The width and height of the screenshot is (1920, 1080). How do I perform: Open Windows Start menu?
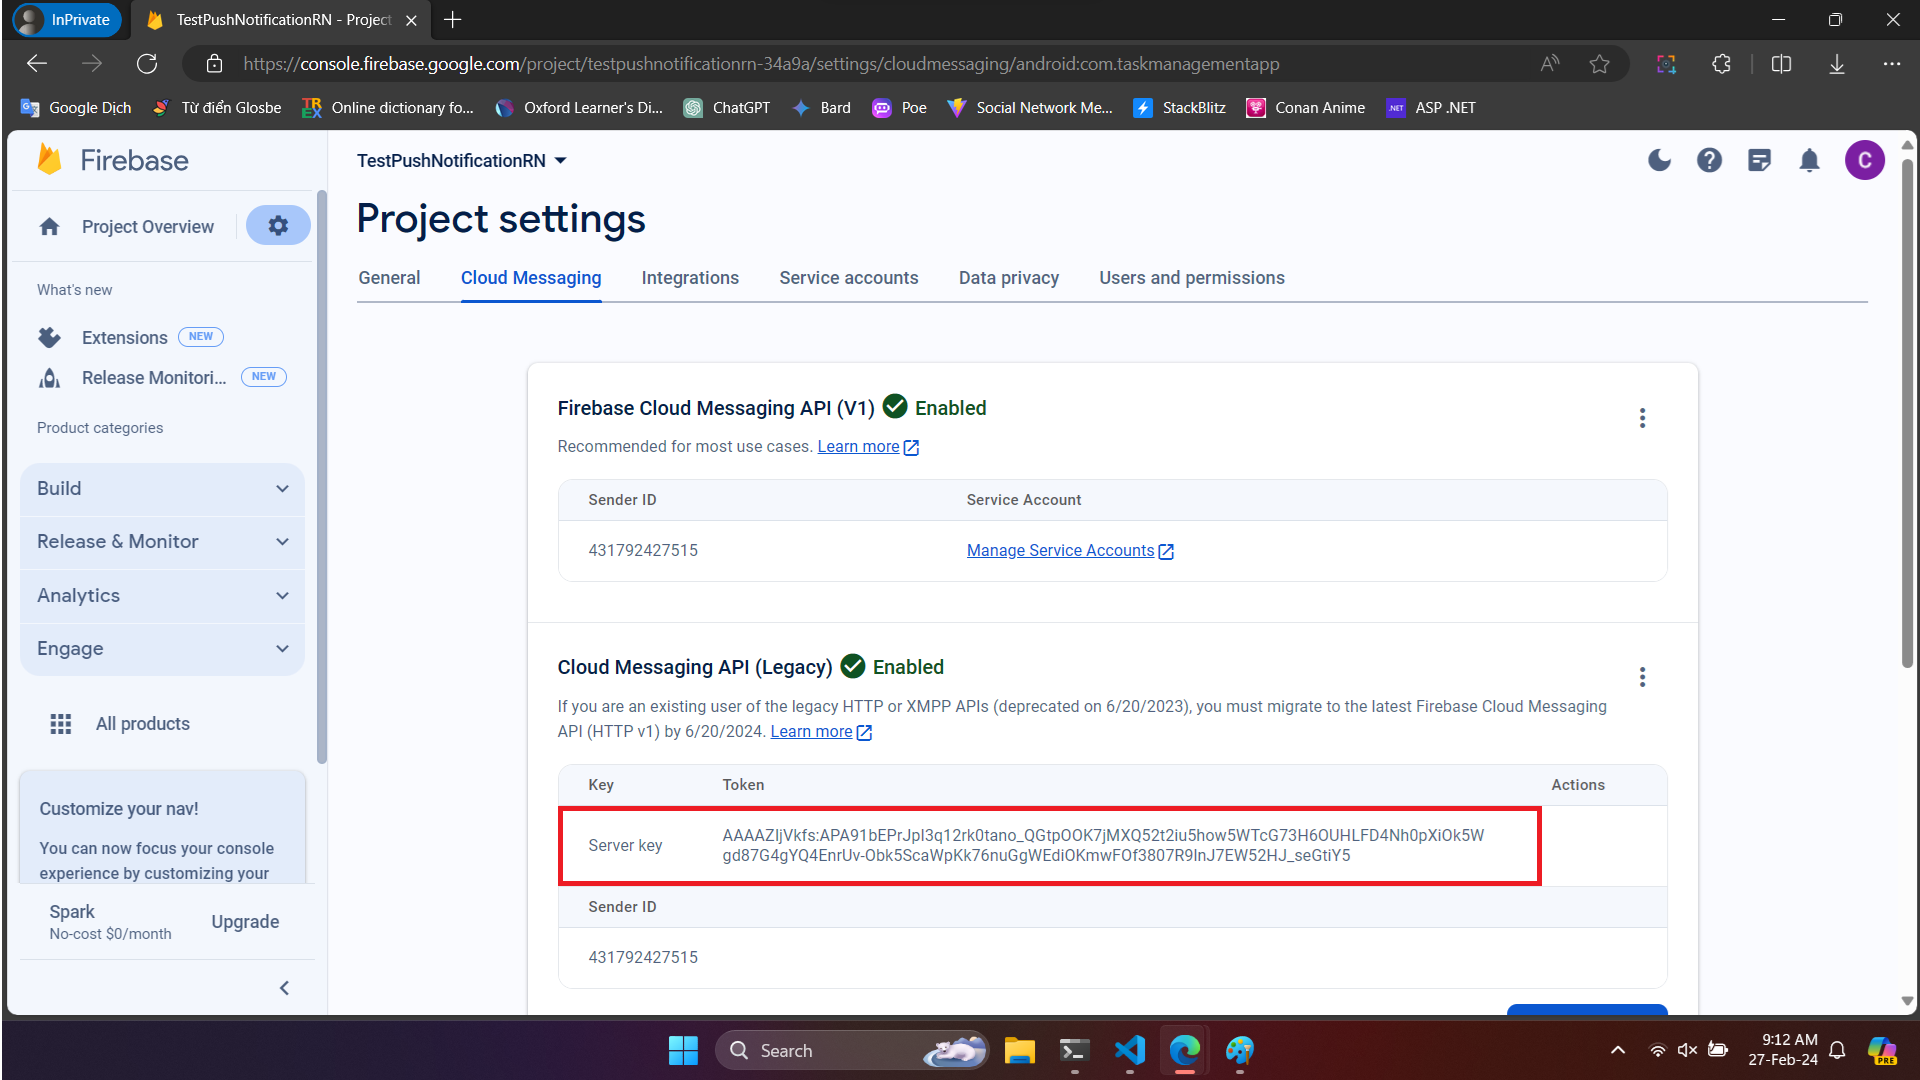(683, 1050)
